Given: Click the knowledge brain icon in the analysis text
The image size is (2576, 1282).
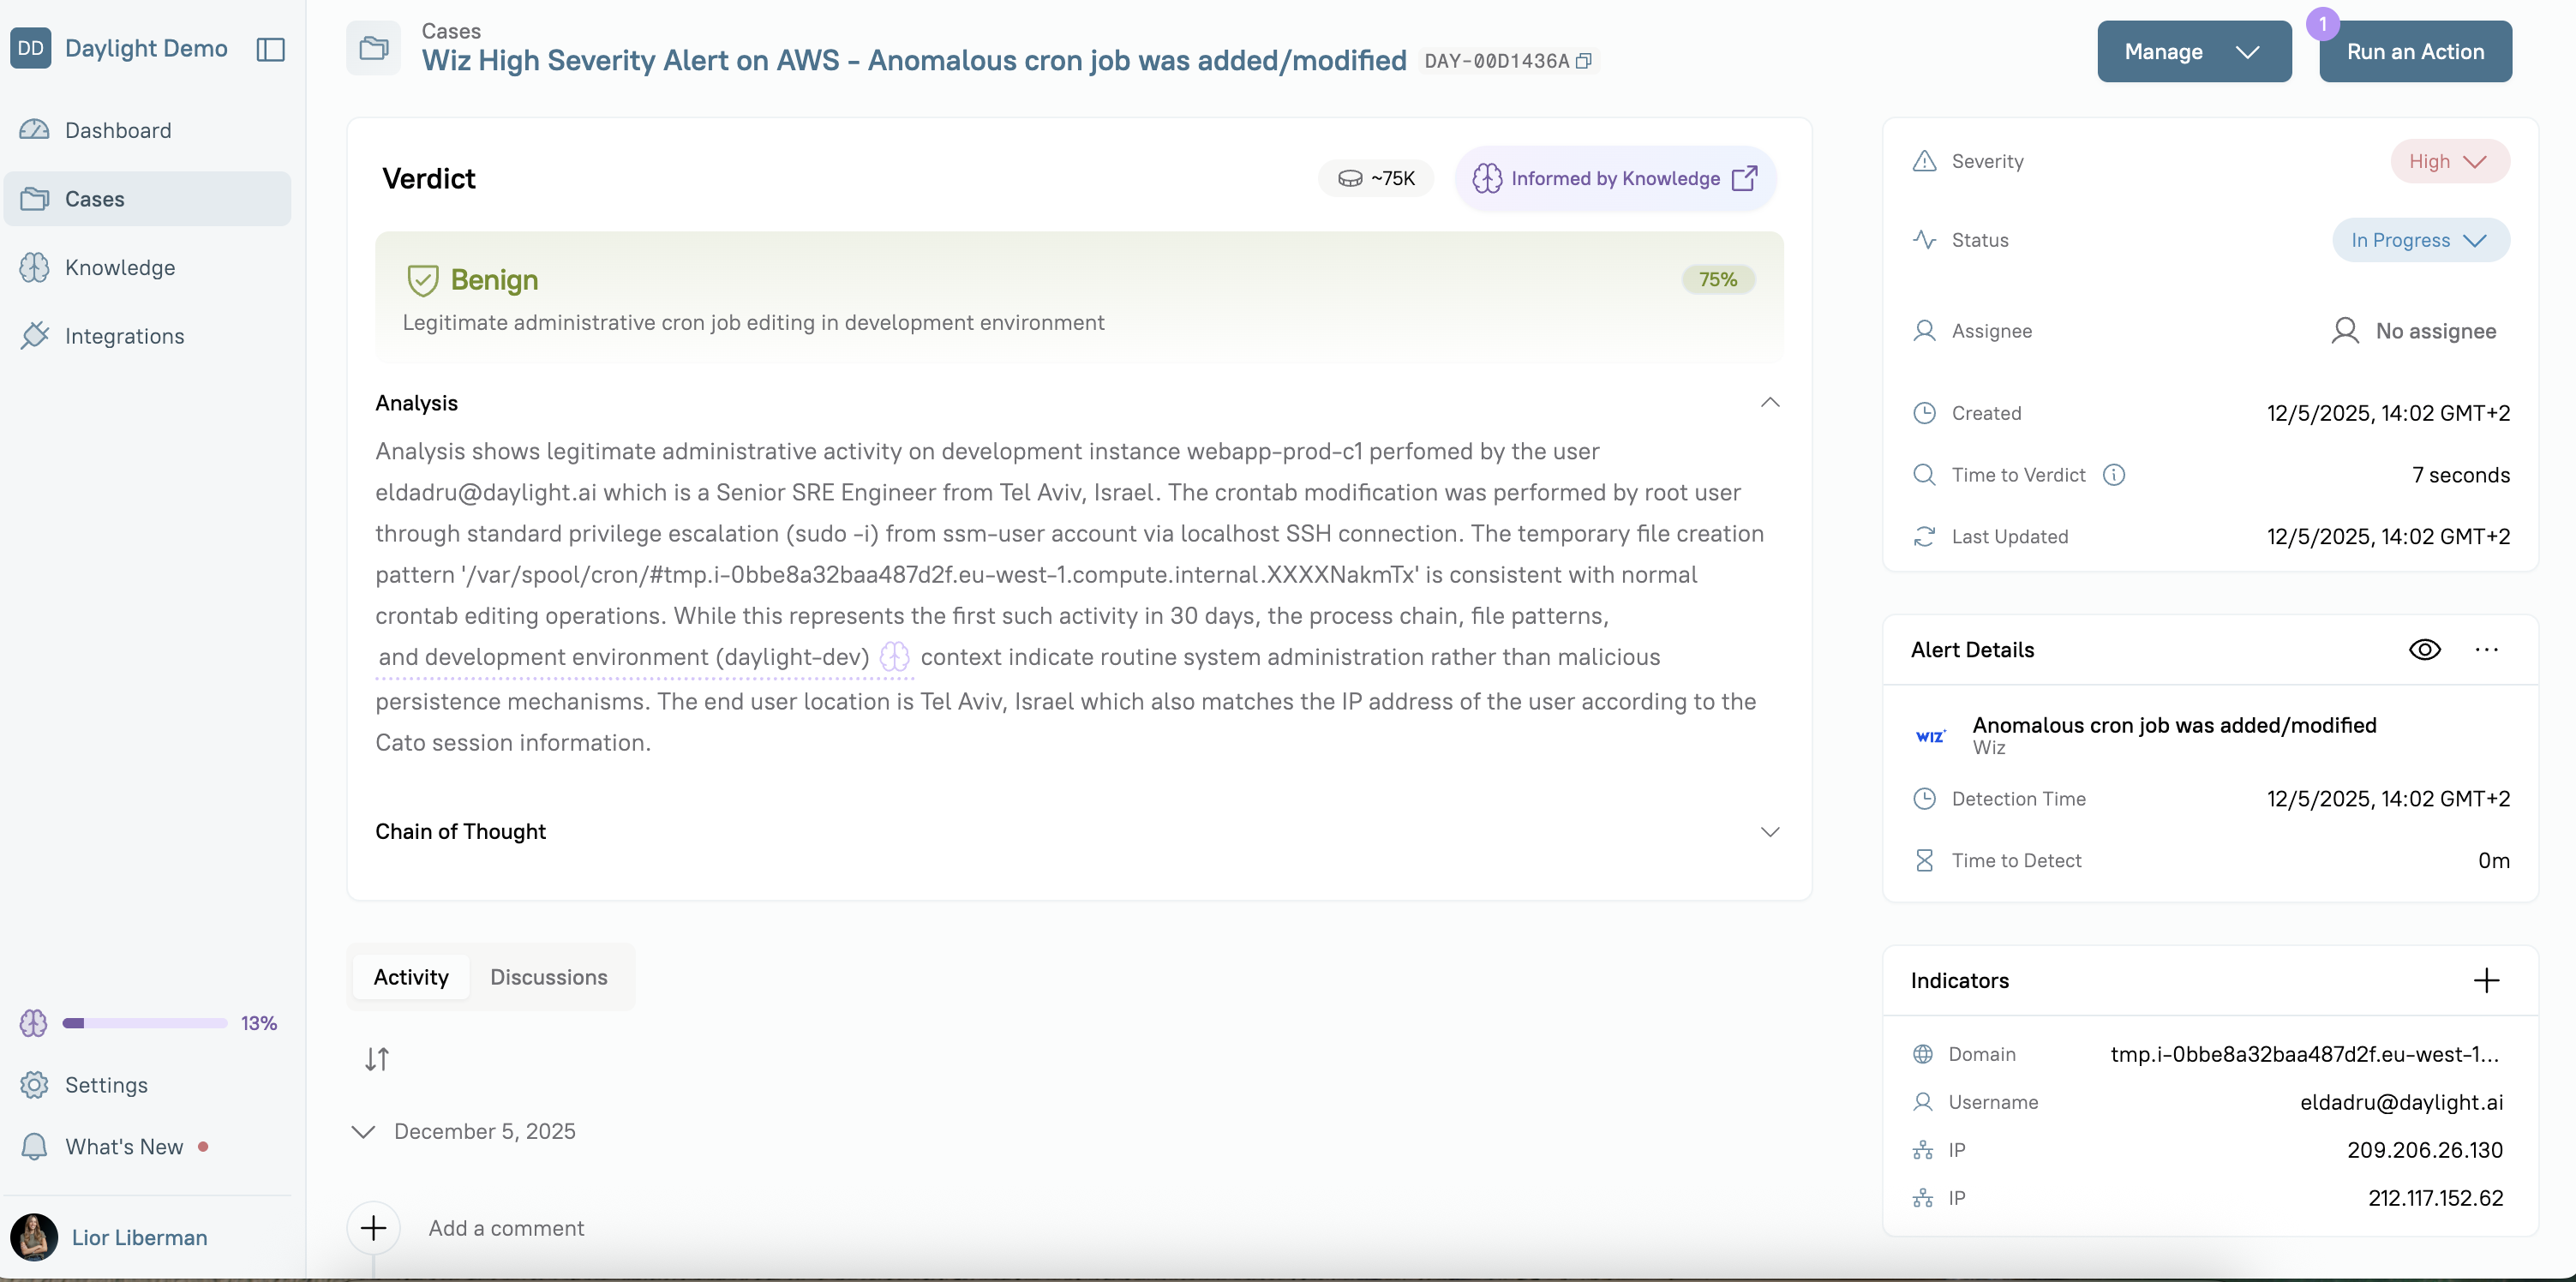Looking at the screenshot, I should (x=894, y=657).
